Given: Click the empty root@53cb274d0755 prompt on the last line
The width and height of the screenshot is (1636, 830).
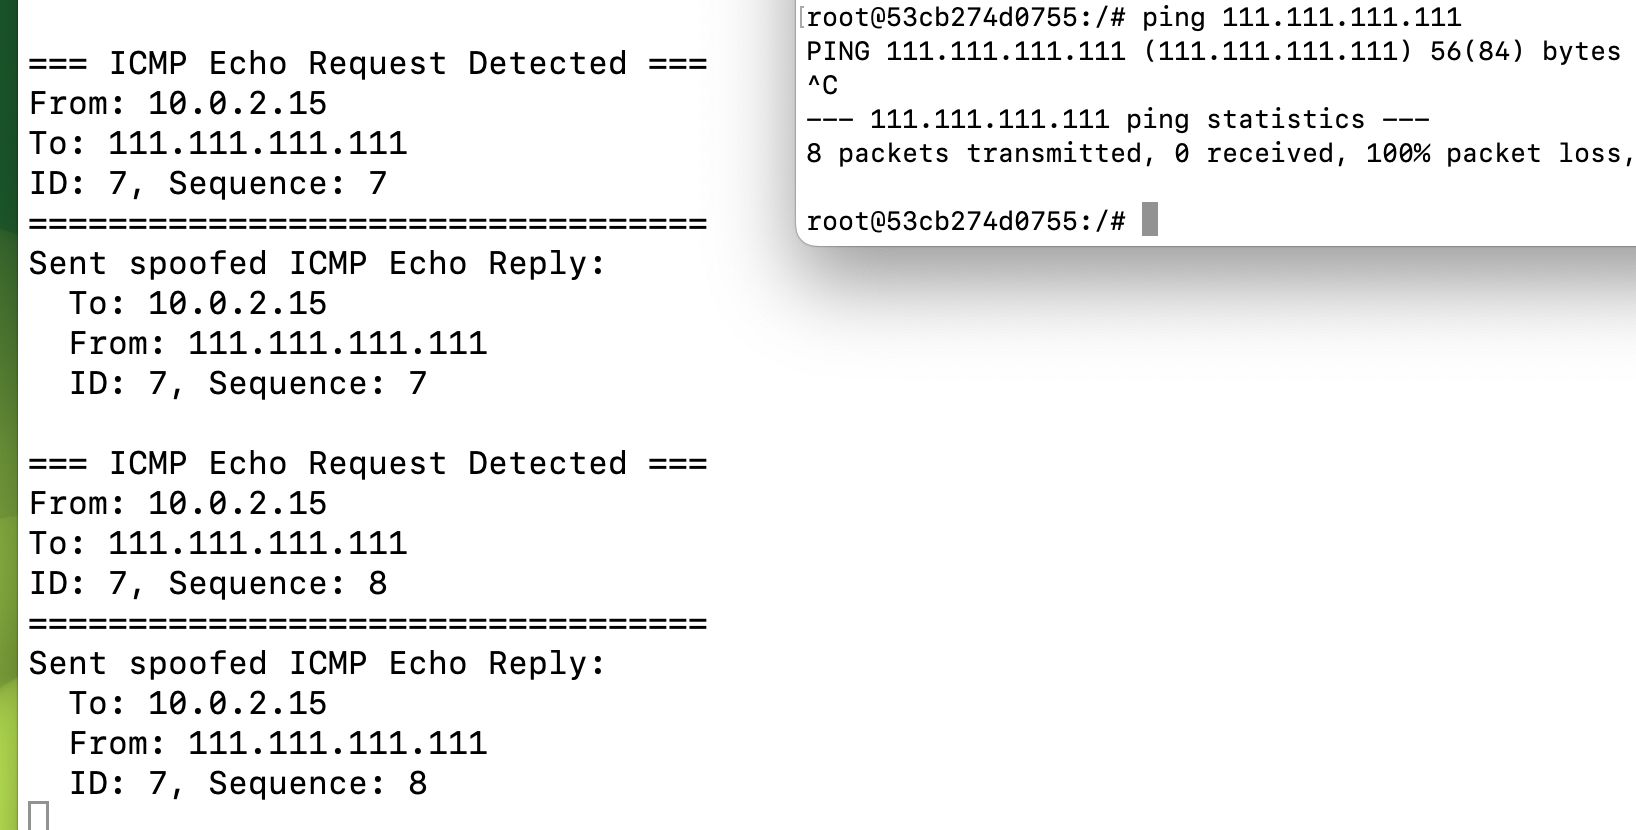Looking at the screenshot, I should click(965, 221).
